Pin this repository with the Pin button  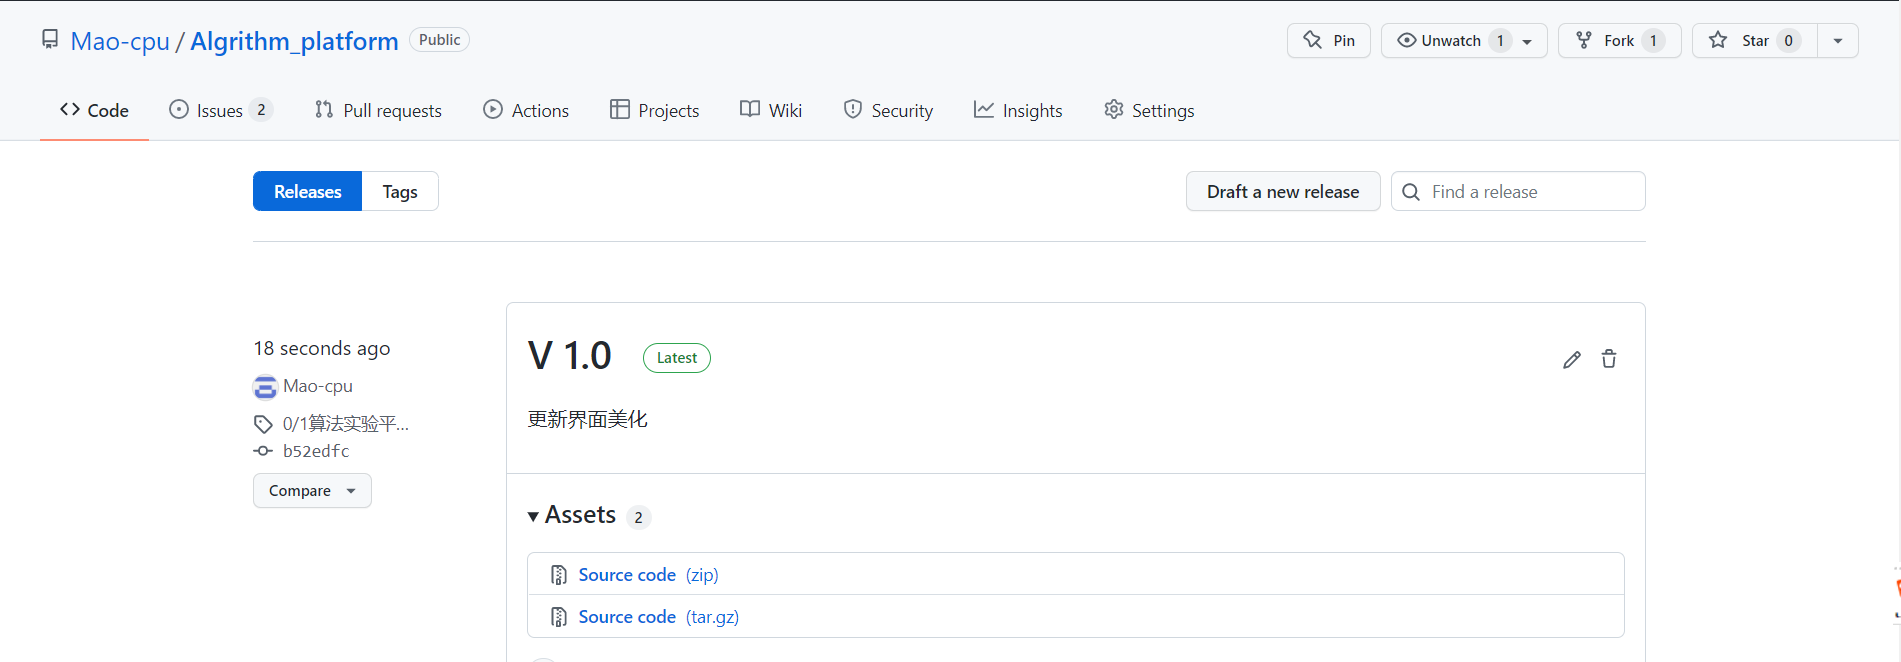[1328, 41]
